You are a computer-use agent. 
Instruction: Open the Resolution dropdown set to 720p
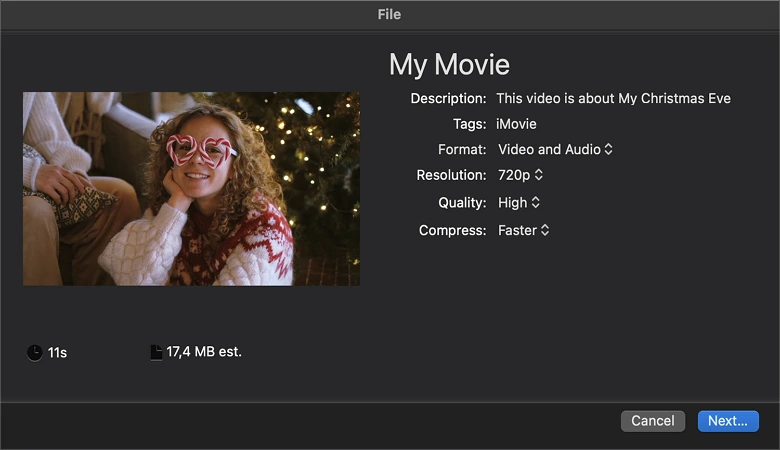click(520, 175)
